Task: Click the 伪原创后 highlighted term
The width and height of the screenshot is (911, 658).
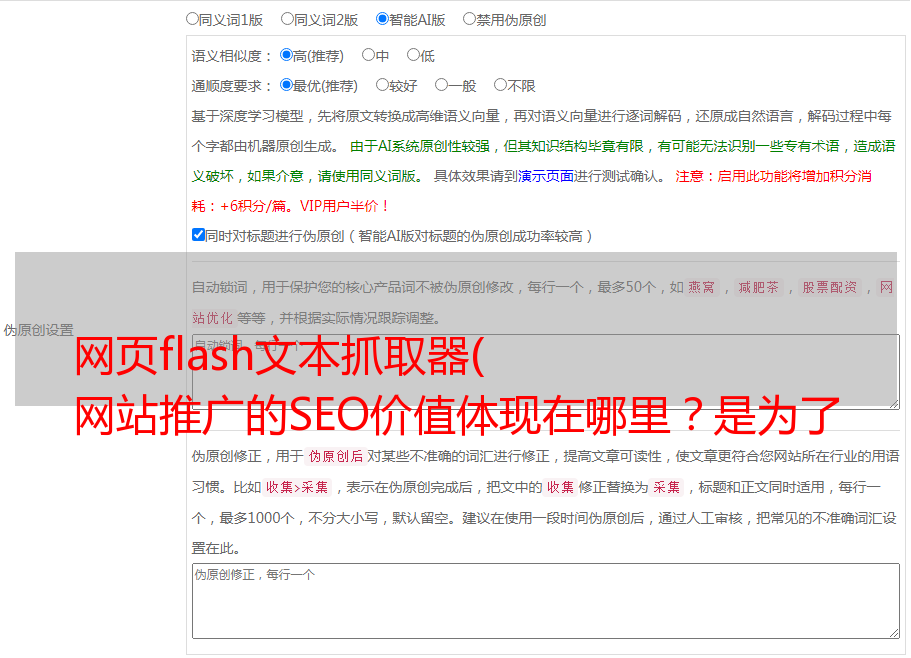Action: pos(336,456)
